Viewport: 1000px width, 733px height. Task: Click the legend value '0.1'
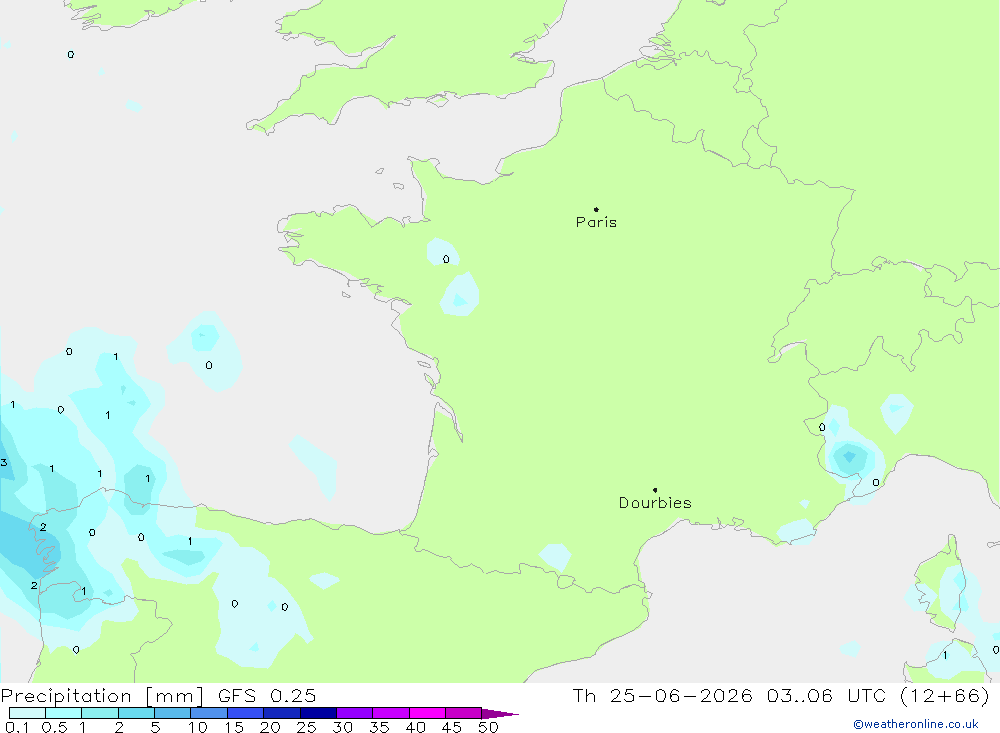point(17,727)
